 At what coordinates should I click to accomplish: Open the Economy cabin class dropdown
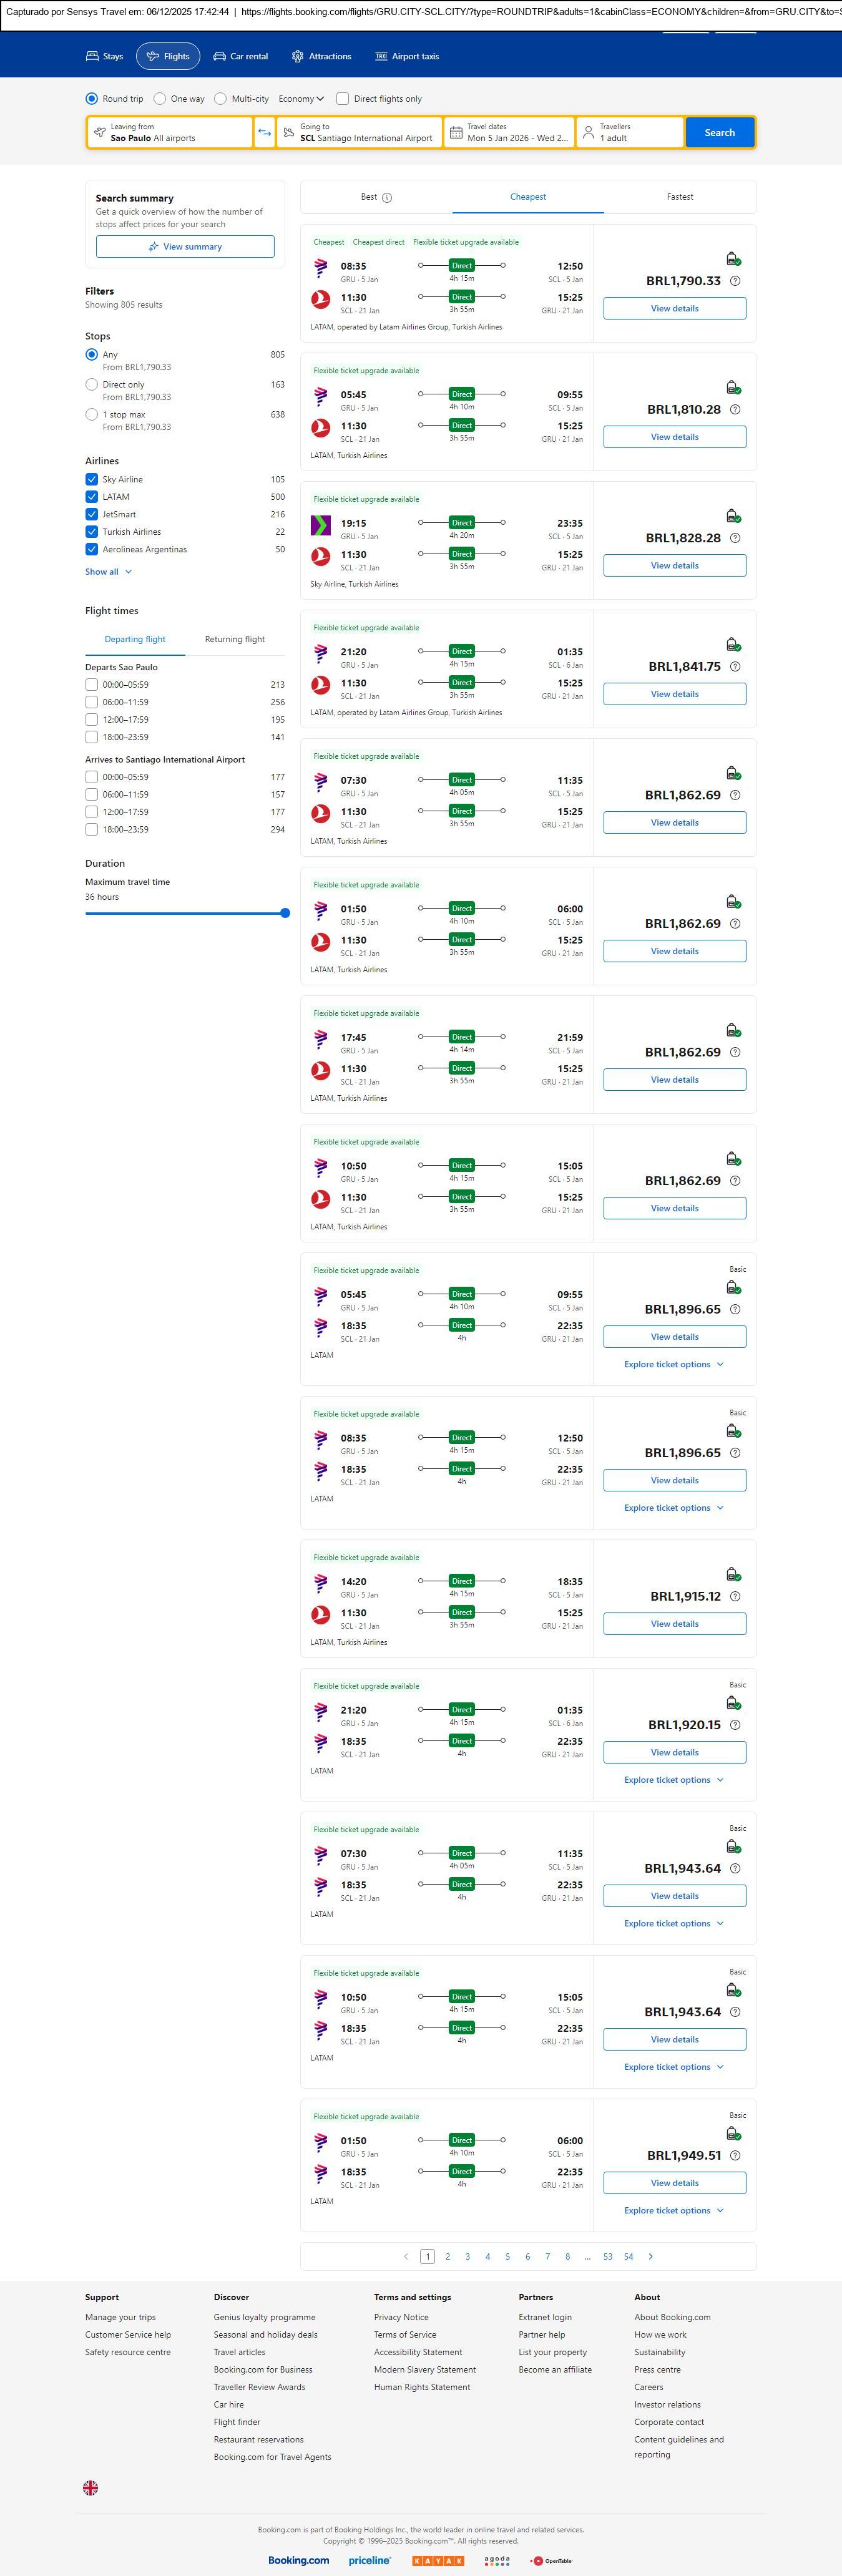tap(301, 99)
